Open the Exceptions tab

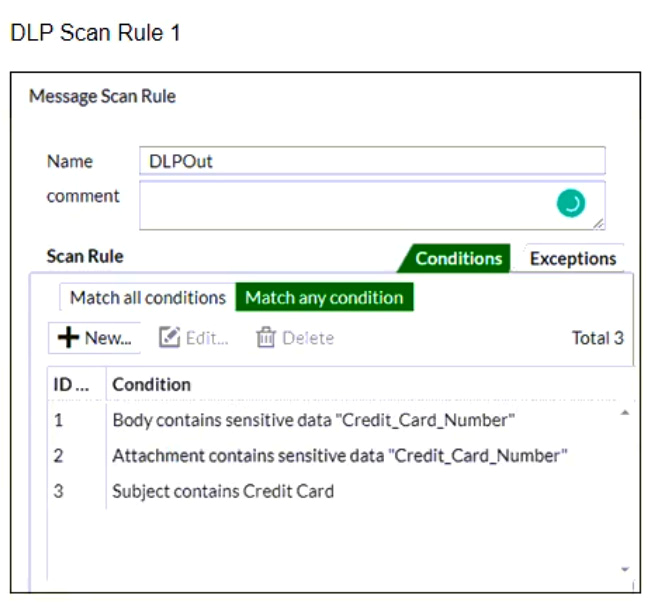pos(573,258)
